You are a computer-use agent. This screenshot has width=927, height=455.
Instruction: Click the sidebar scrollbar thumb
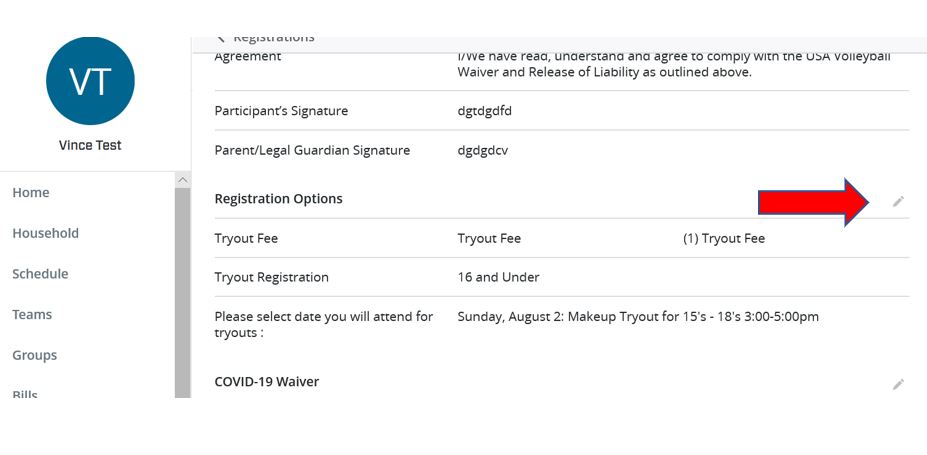(183, 292)
